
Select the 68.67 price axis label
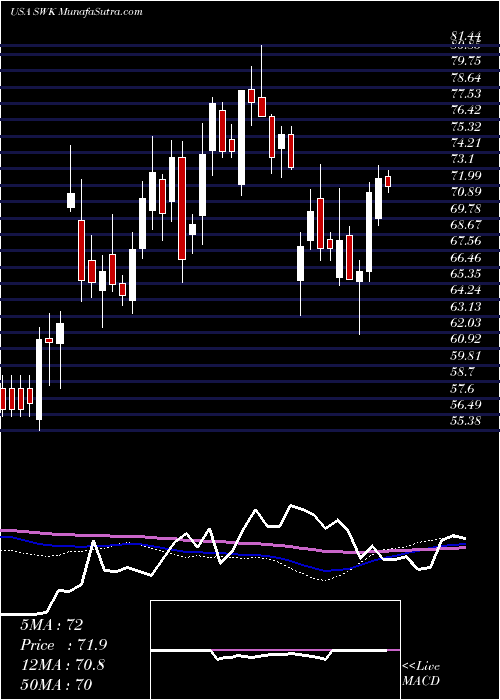pyautogui.click(x=465, y=225)
